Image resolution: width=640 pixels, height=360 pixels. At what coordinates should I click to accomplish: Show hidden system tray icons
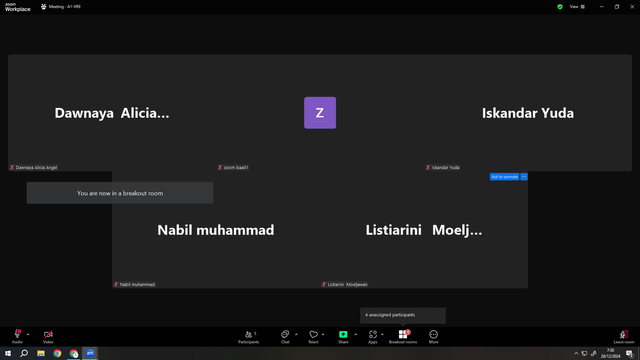576,353
